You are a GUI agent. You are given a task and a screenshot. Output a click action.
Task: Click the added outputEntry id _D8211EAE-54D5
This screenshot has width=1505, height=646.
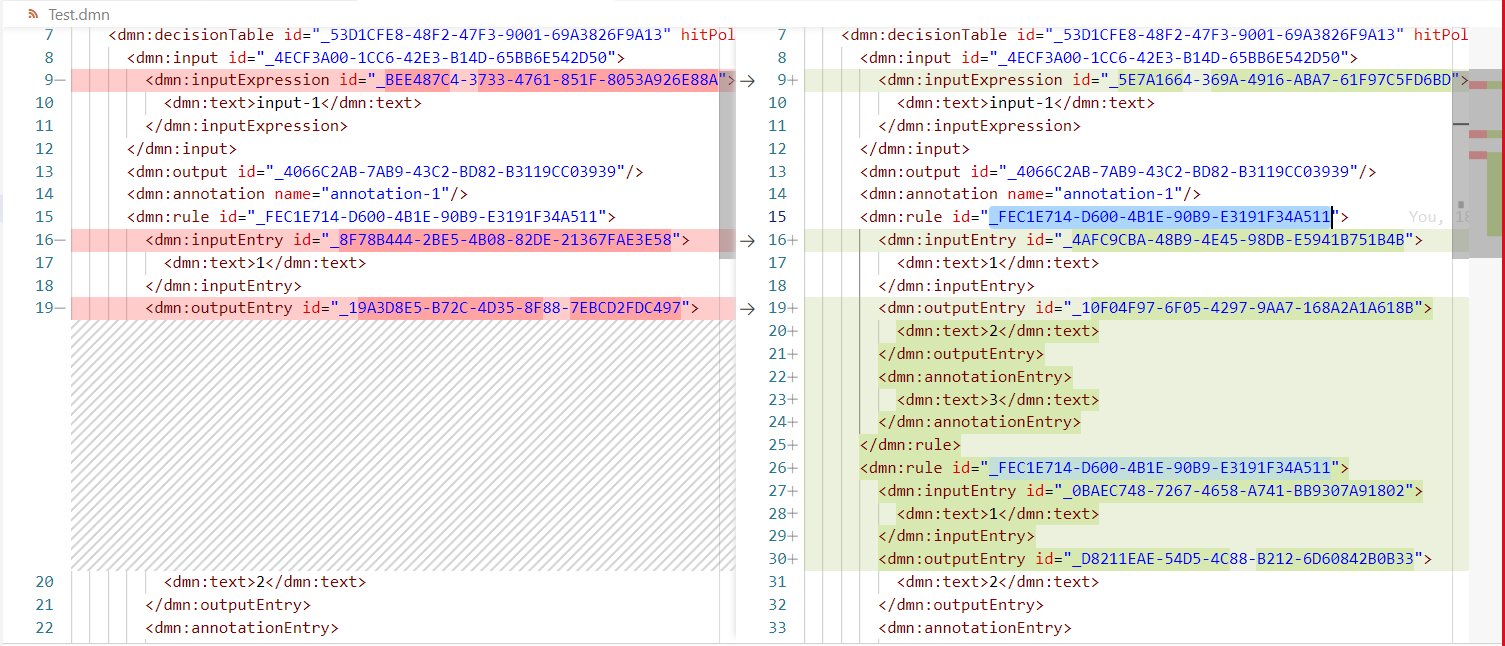(1244, 559)
